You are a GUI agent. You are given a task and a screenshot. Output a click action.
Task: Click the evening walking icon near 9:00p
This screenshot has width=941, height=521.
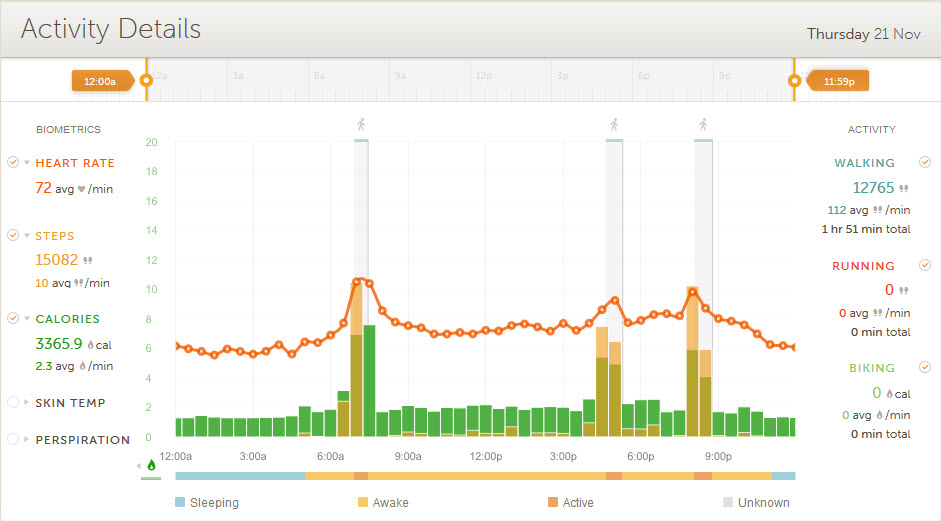click(703, 125)
